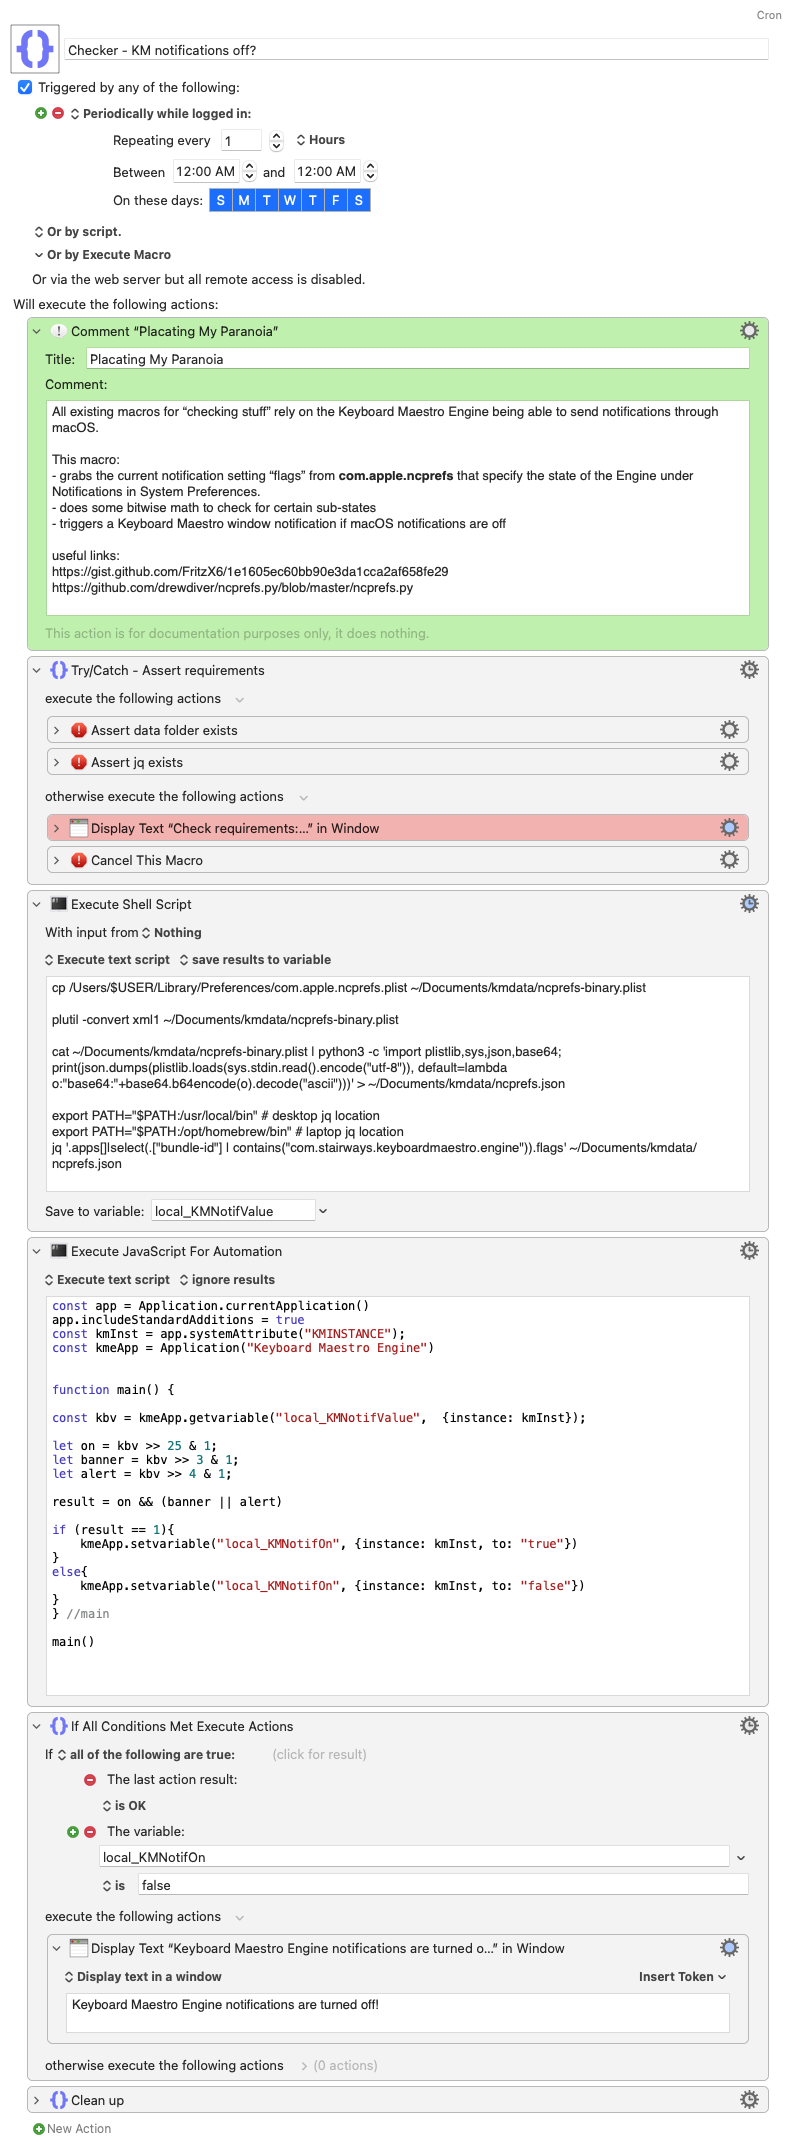Open local_KMNotifValue variable dropdown
This screenshot has height=2145, width=792.
click(x=323, y=1211)
